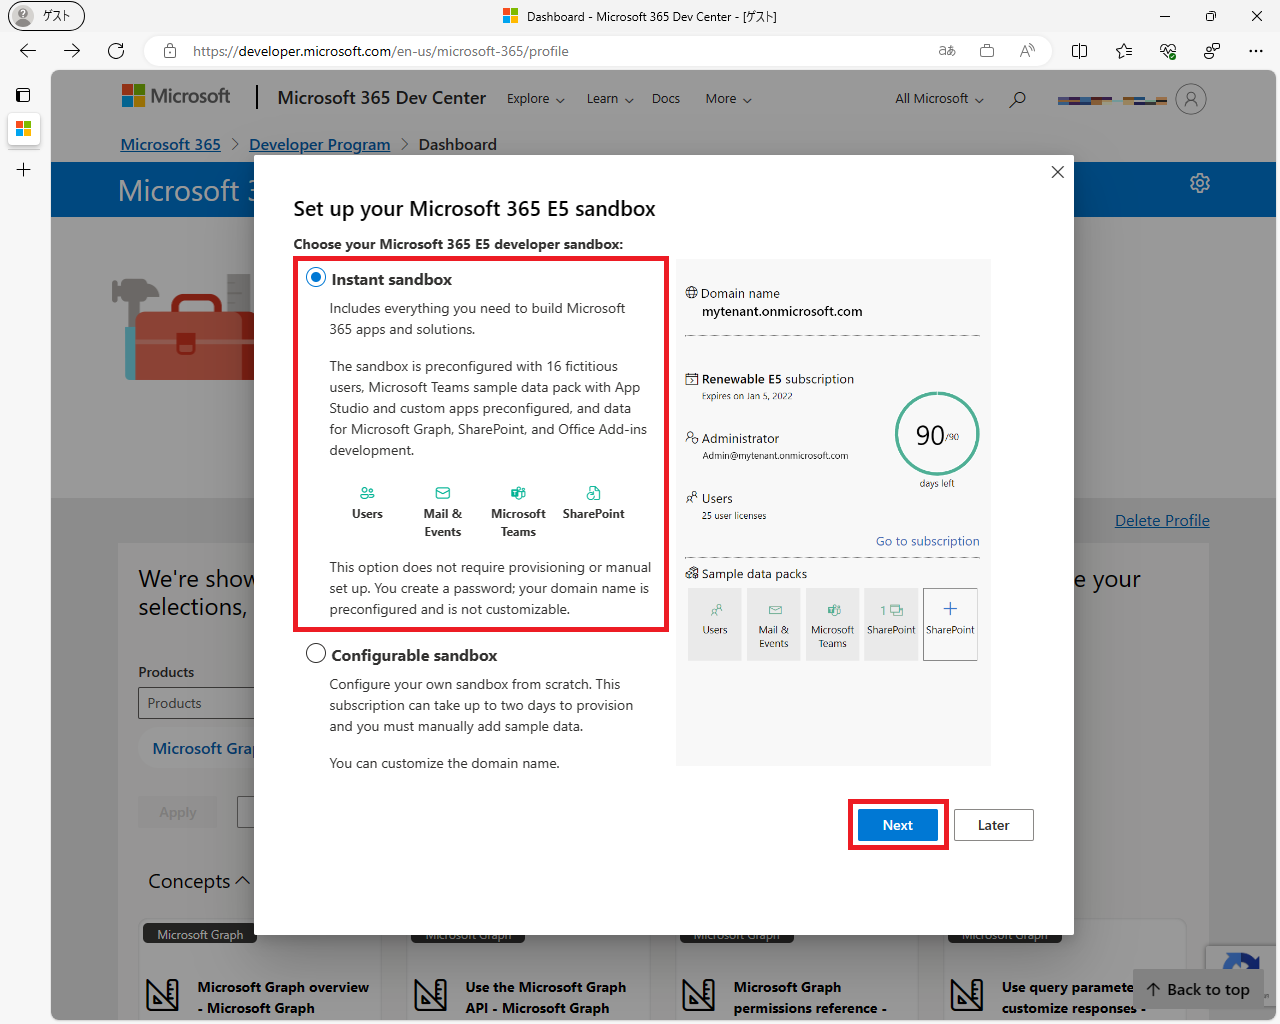Screen dimensions: 1280x1024
Task: Click the Mail & Events envelope icon
Action: pyautogui.click(x=443, y=493)
